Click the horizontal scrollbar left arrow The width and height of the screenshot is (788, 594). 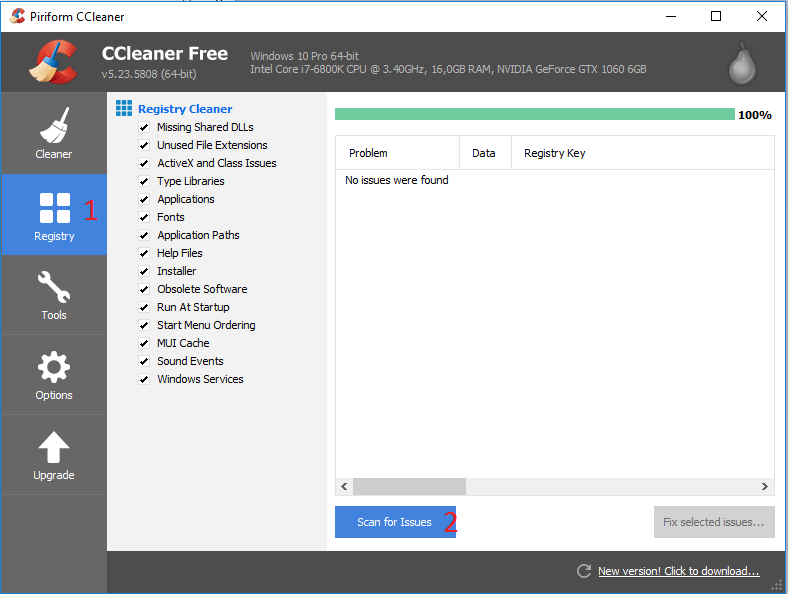click(x=344, y=486)
